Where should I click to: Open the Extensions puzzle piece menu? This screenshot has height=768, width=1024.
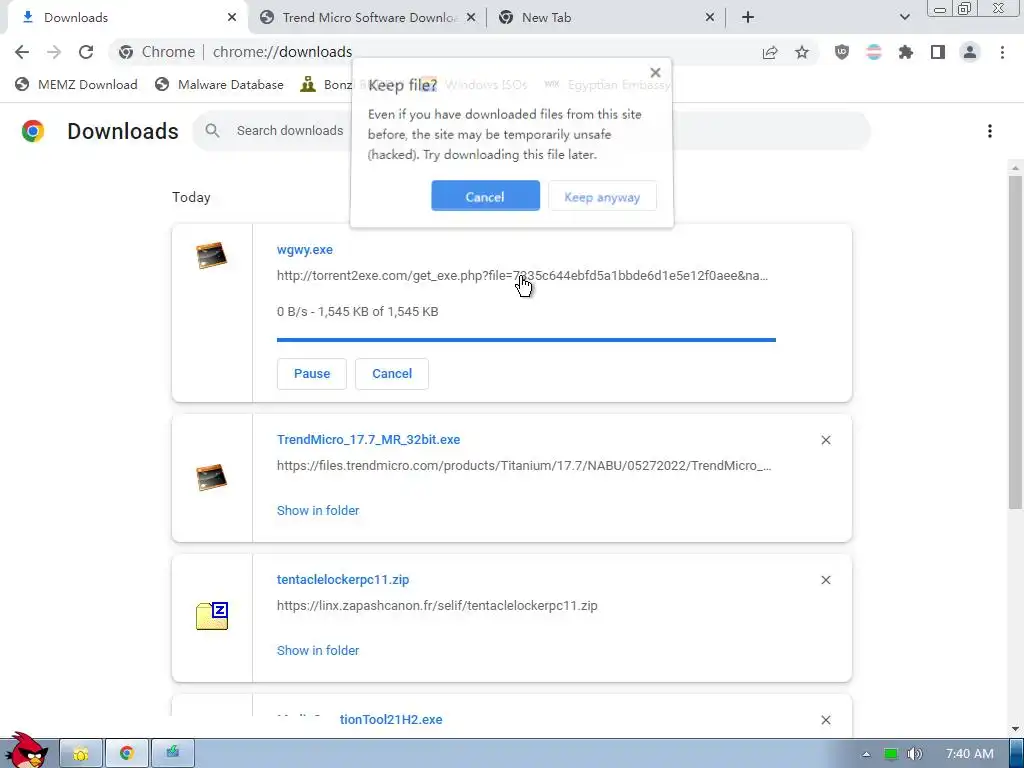pyautogui.click(x=906, y=52)
